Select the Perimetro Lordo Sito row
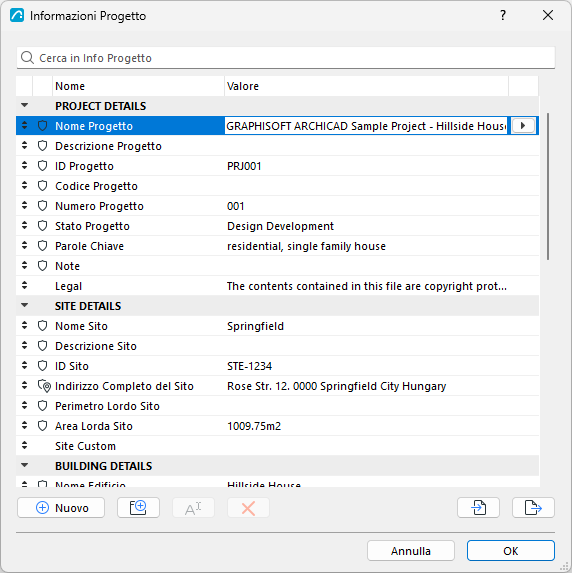Viewport: 572px width, 573px height. click(x=277, y=406)
